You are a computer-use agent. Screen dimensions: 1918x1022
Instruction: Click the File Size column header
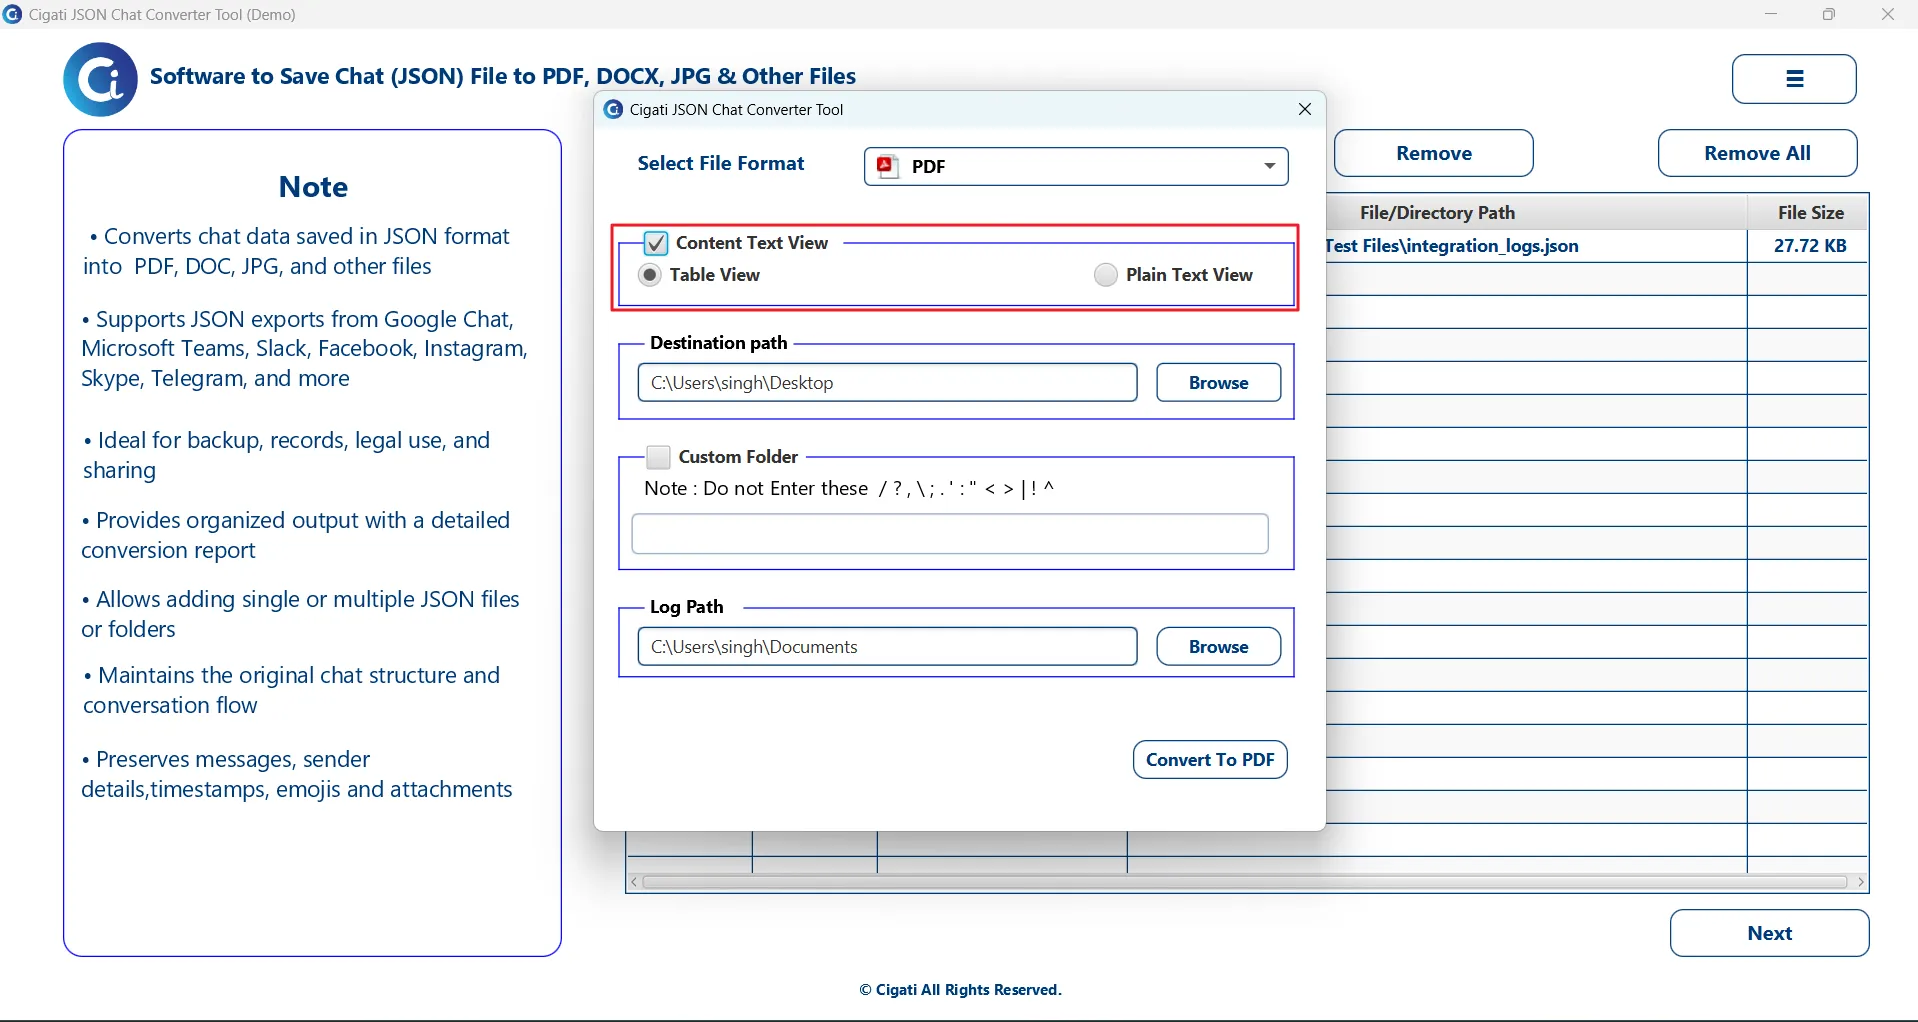tap(1809, 213)
